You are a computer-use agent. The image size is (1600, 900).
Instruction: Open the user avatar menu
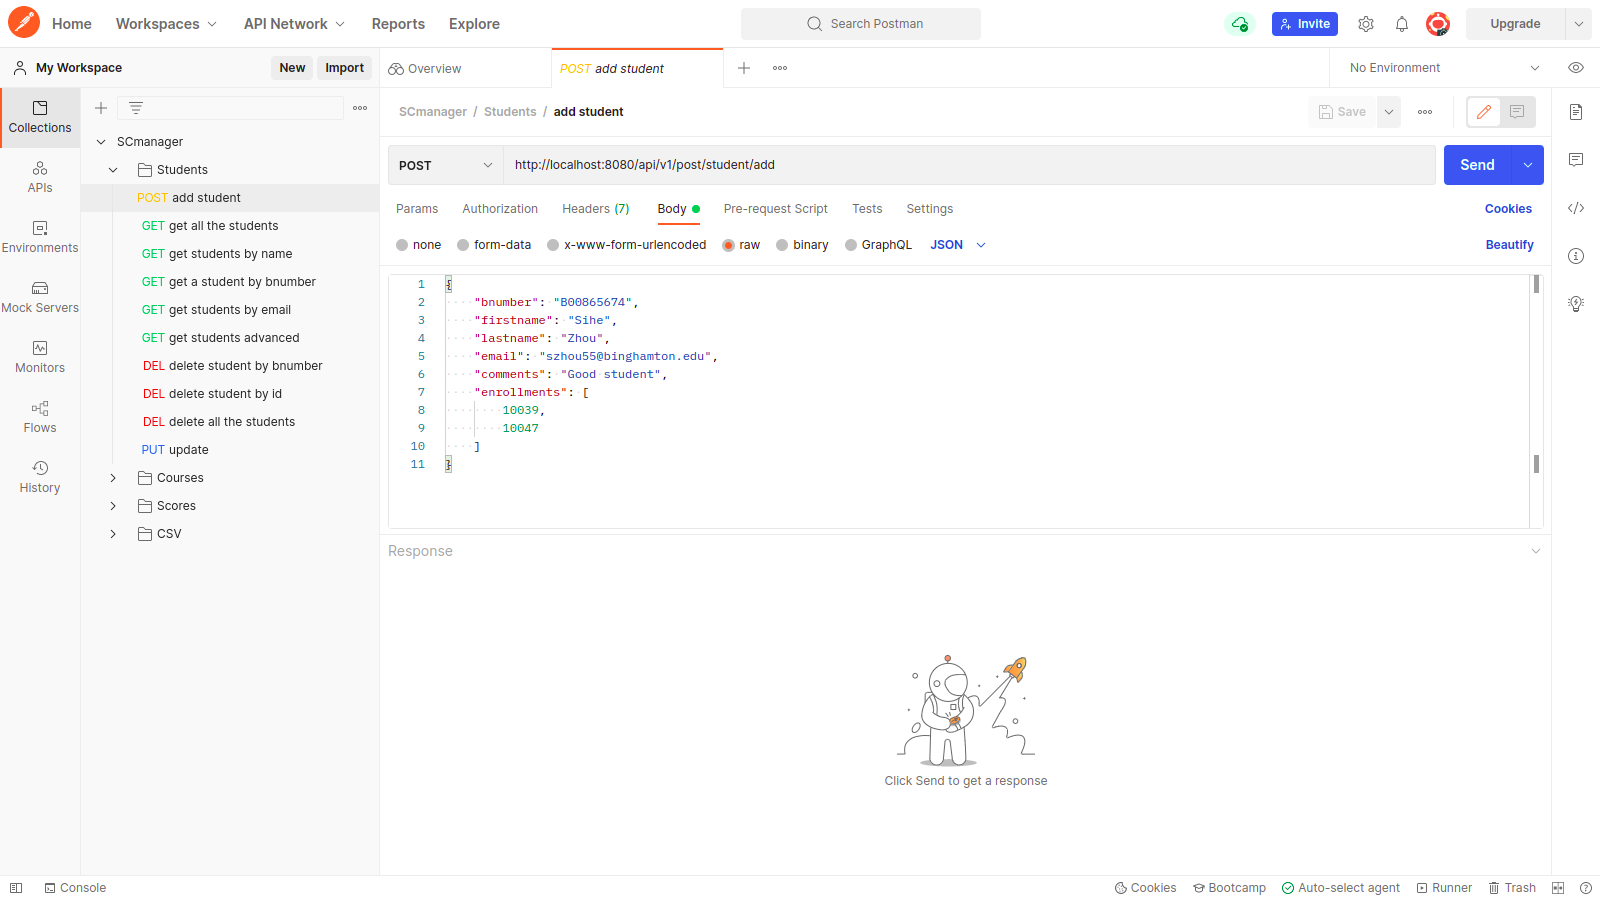pyautogui.click(x=1438, y=24)
